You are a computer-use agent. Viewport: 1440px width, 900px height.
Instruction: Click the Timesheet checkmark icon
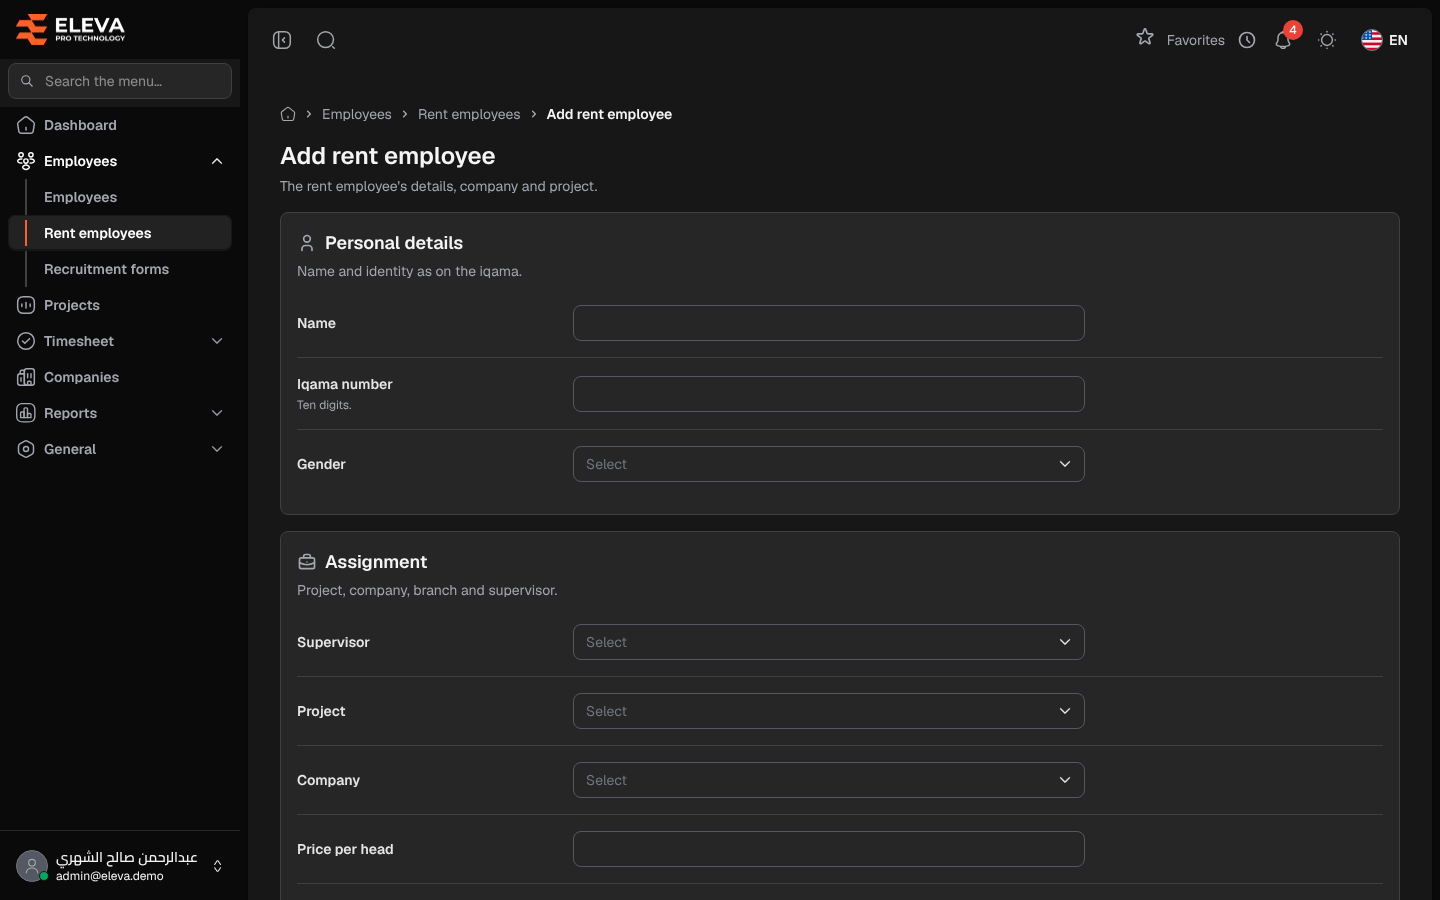[26, 341]
